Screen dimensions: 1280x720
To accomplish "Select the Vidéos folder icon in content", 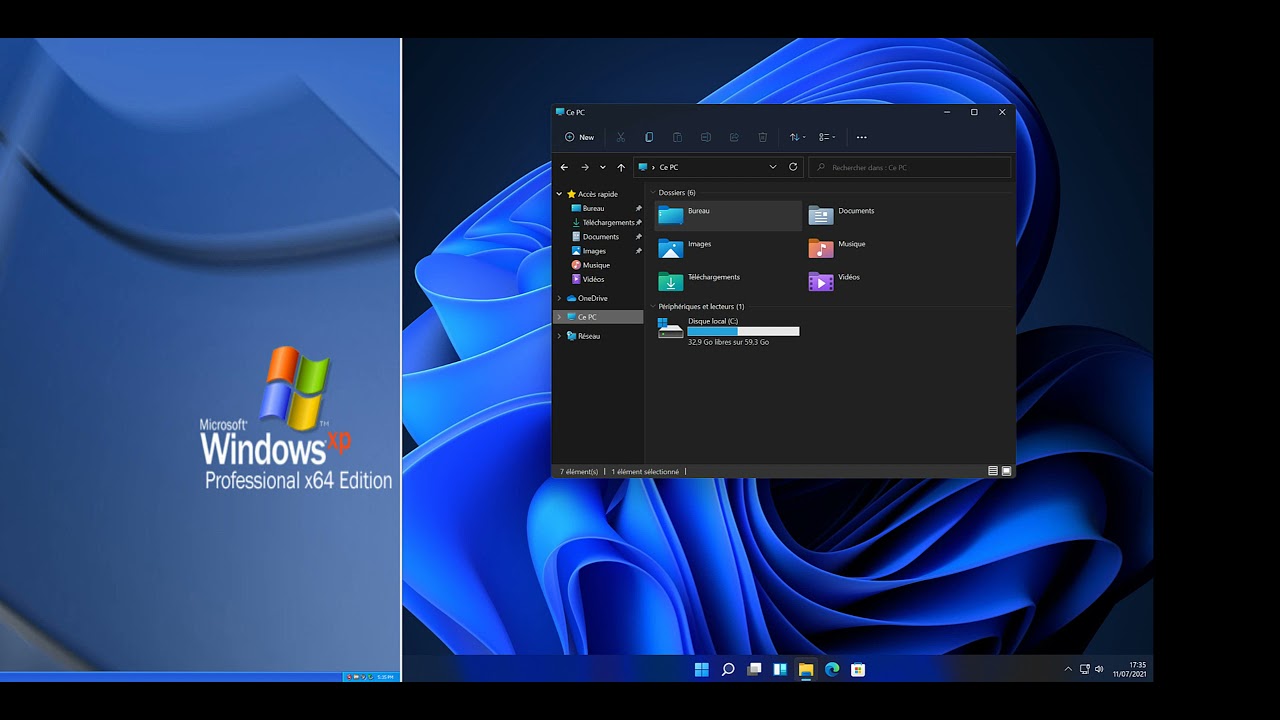I will [x=821, y=281].
